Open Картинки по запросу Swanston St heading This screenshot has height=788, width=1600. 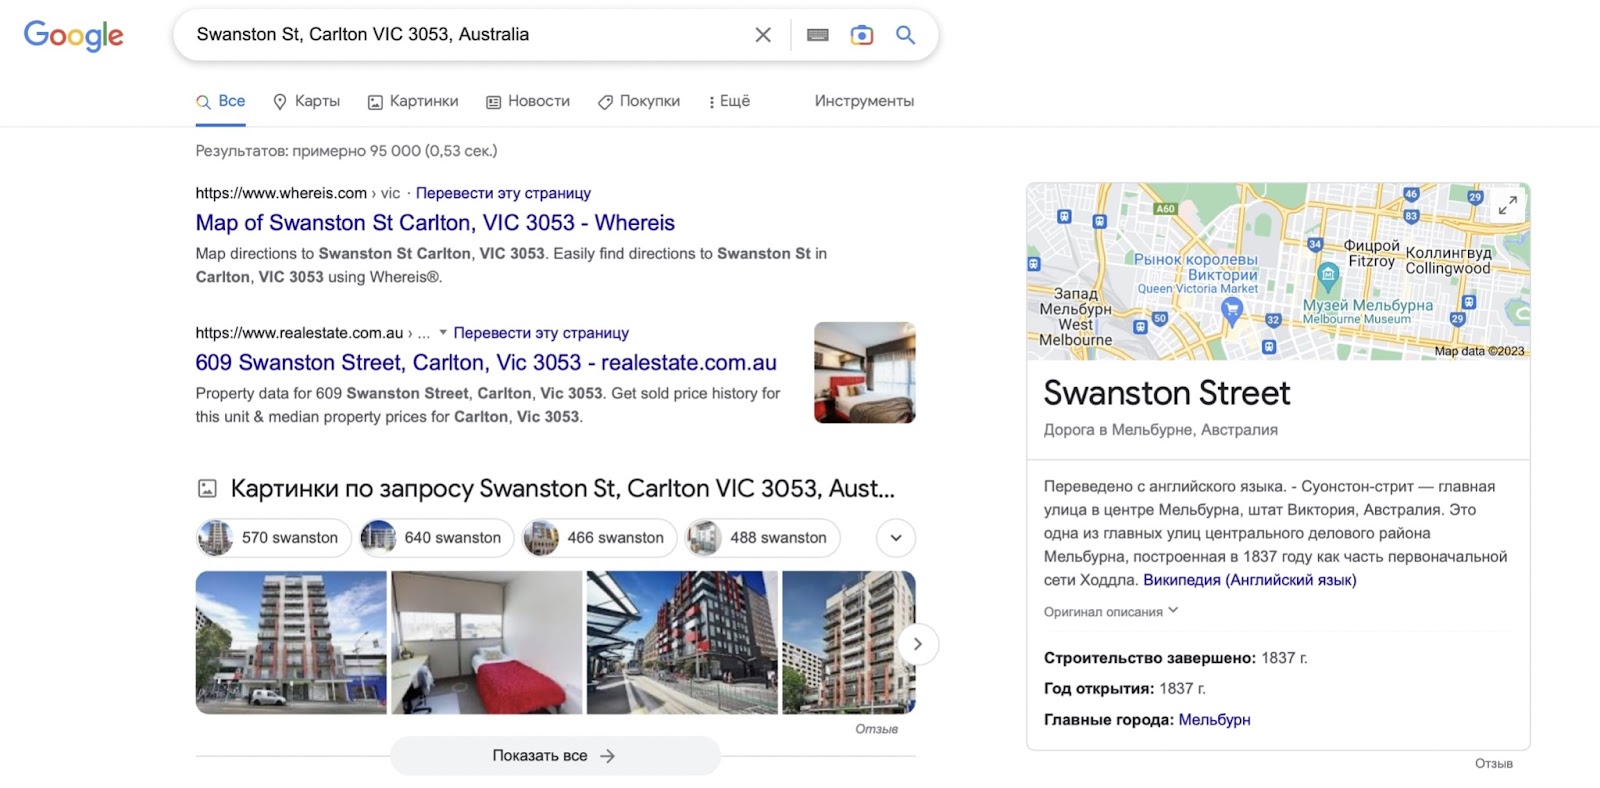(562, 489)
